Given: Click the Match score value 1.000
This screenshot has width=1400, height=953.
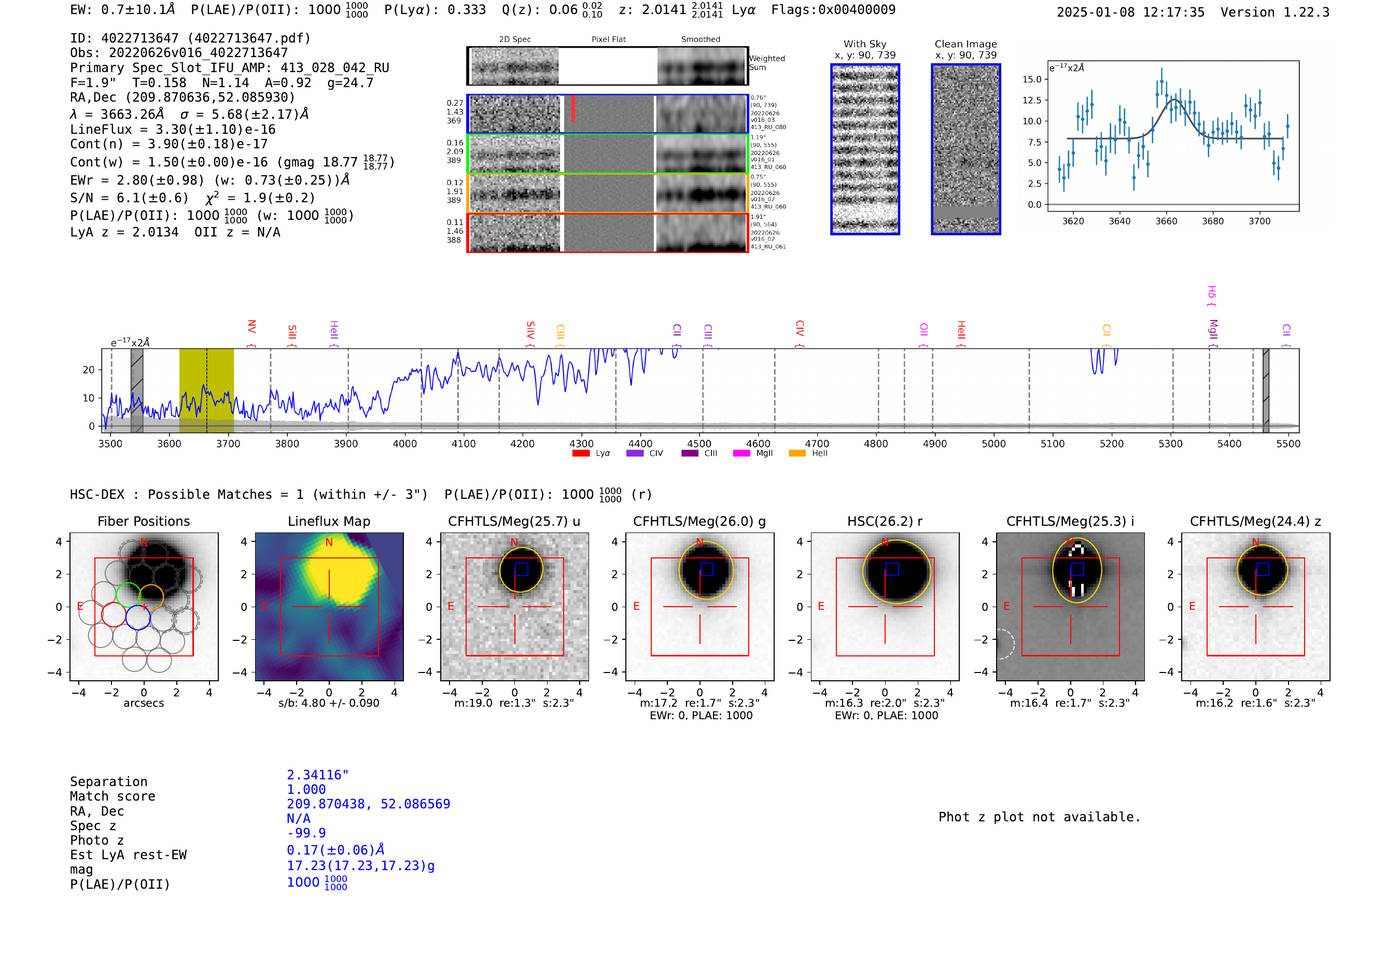Looking at the screenshot, I should [306, 789].
